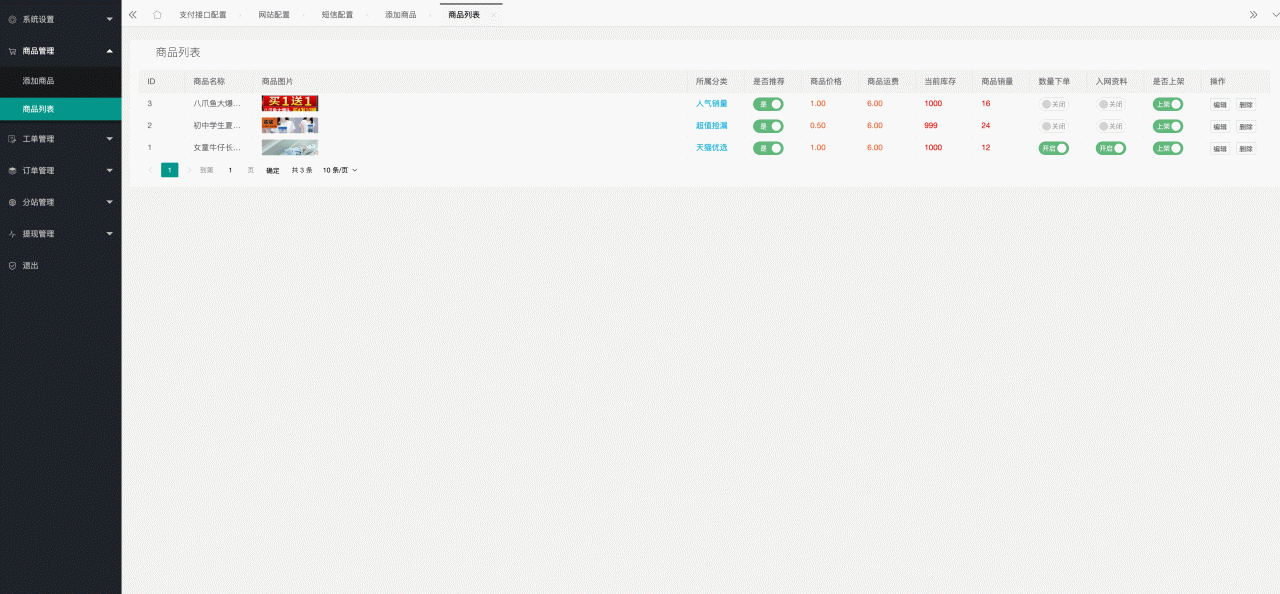
Task: Toggle 上架 switch for product ID 2
Action: pyautogui.click(x=1168, y=126)
